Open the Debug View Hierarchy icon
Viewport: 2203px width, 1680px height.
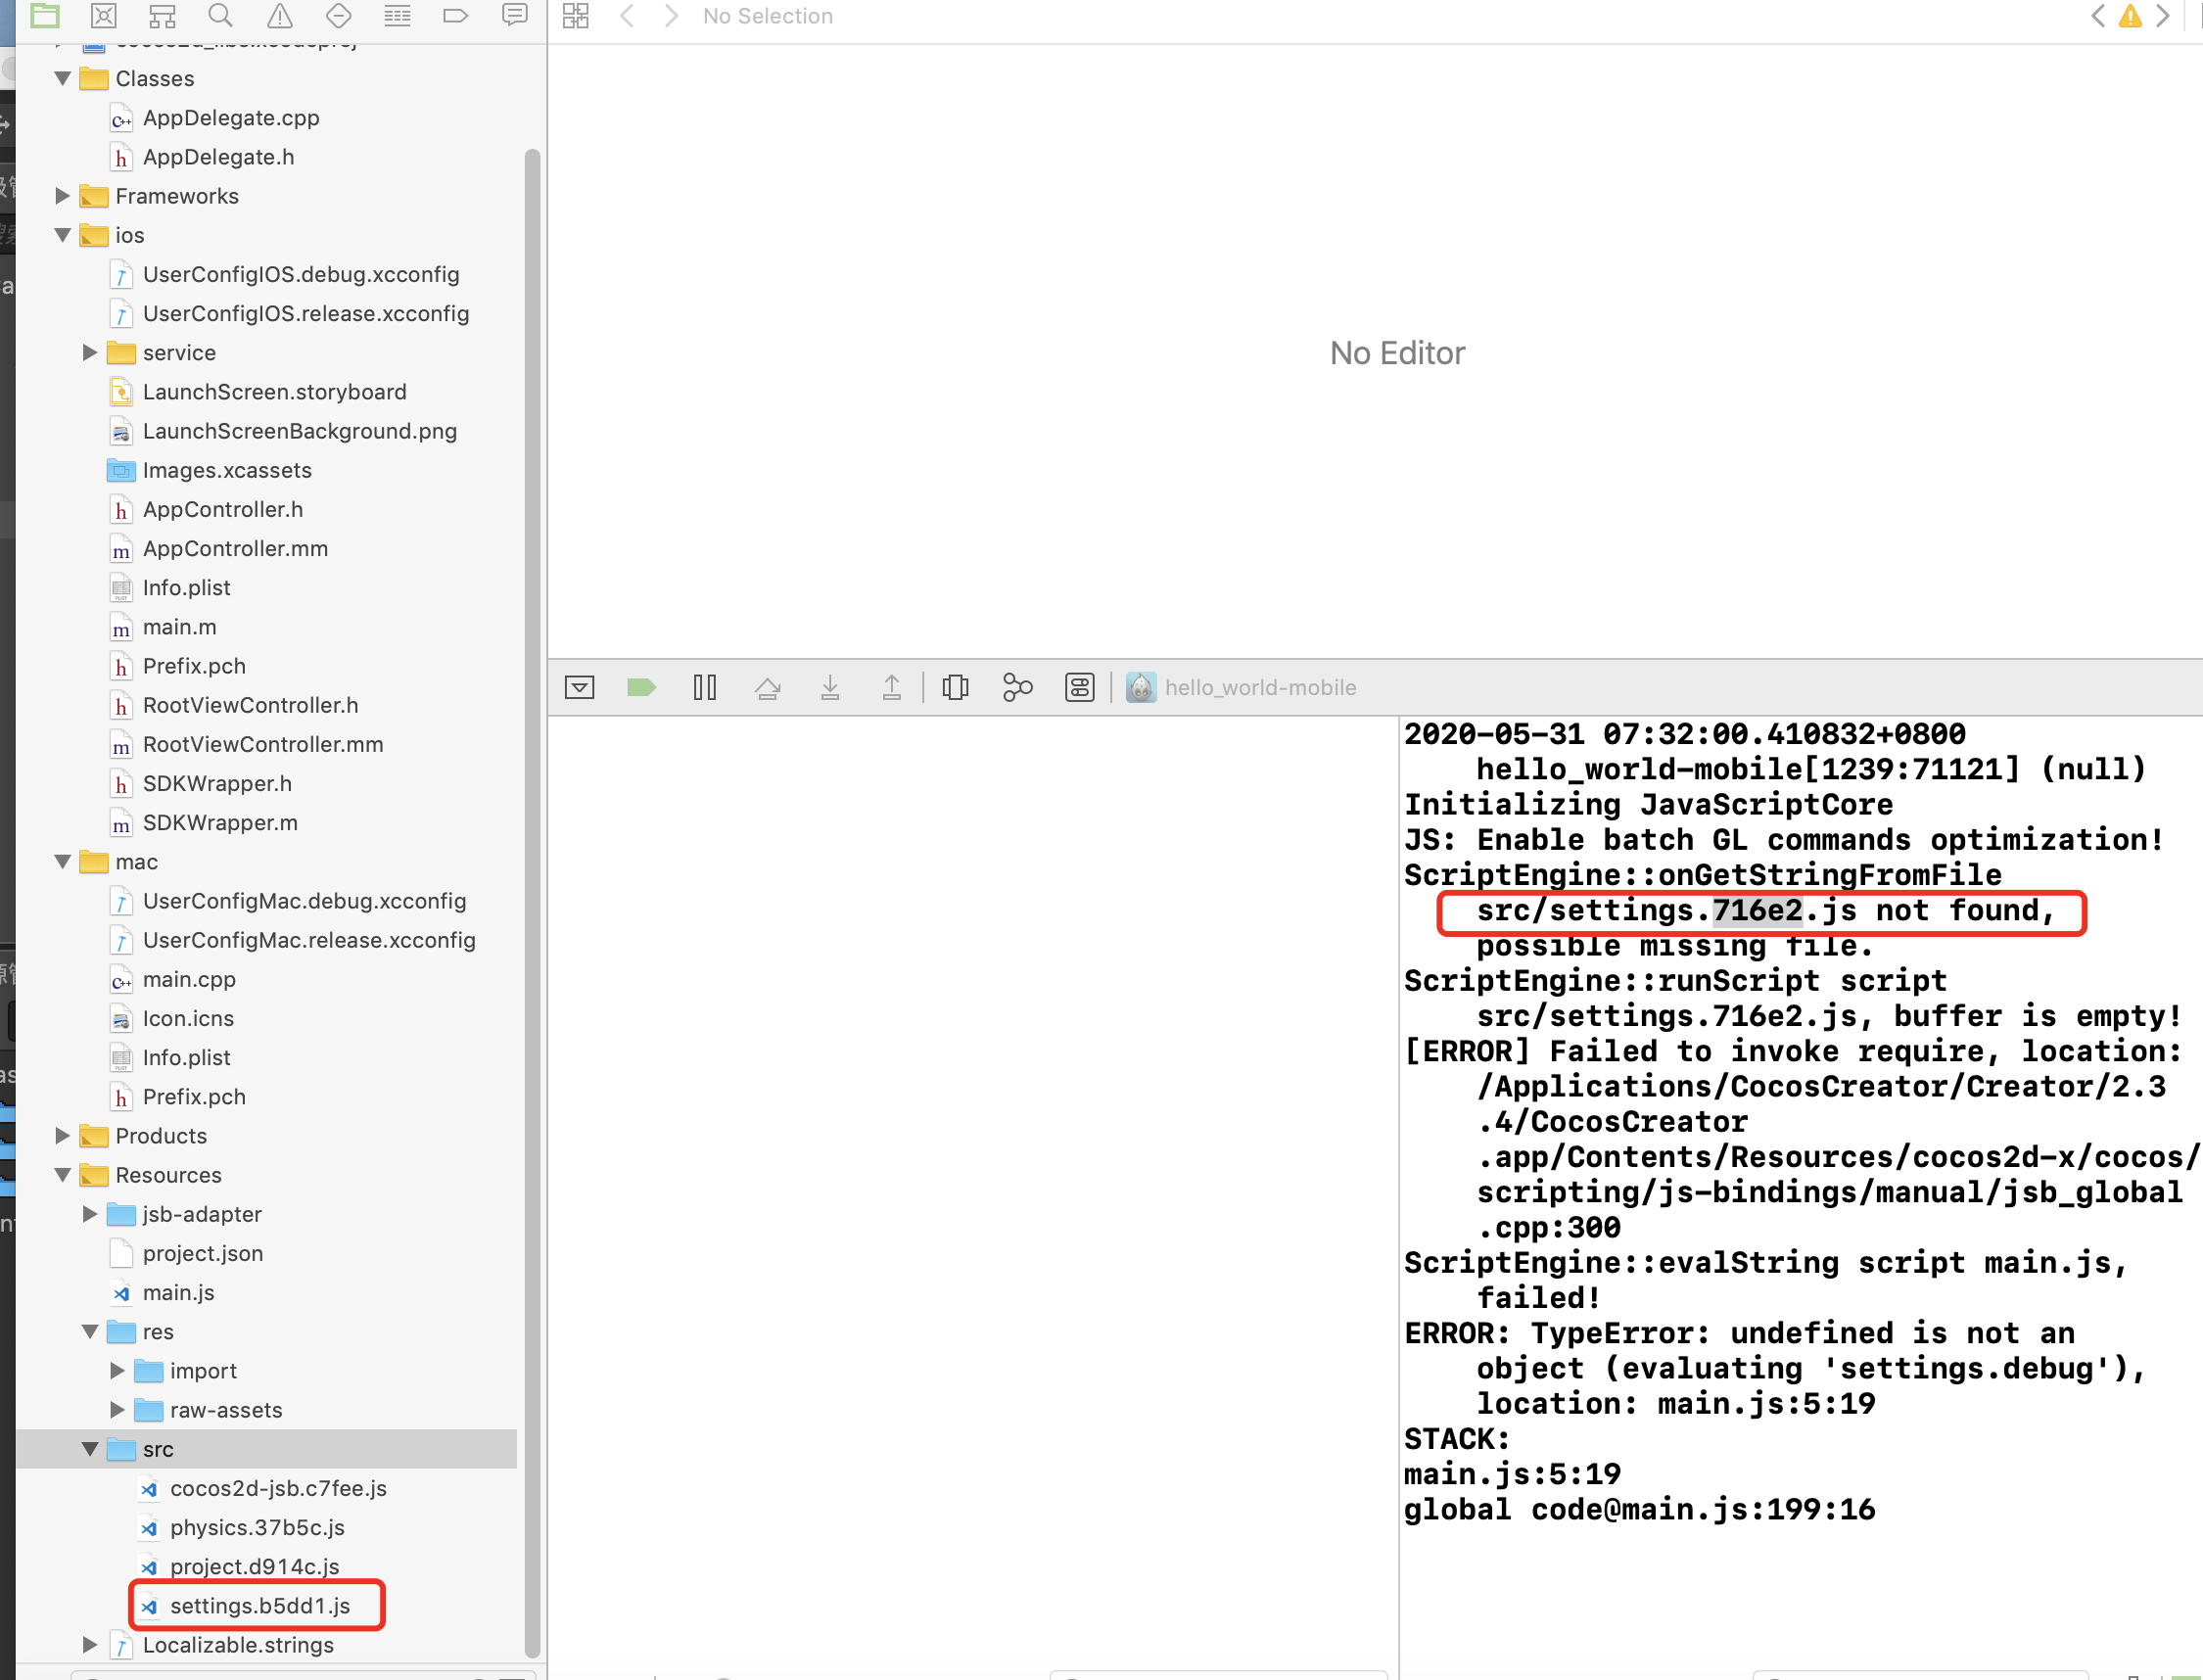pos(955,687)
